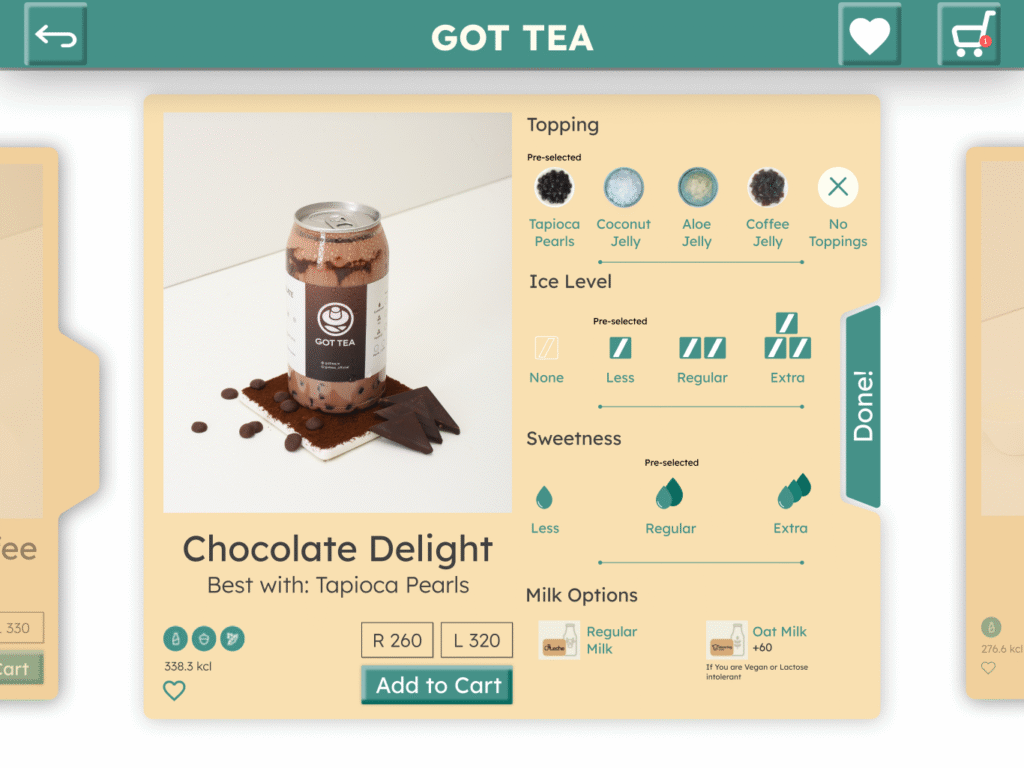The width and height of the screenshot is (1024, 768).
Task: Select Oat Milk option
Action: coord(758,640)
